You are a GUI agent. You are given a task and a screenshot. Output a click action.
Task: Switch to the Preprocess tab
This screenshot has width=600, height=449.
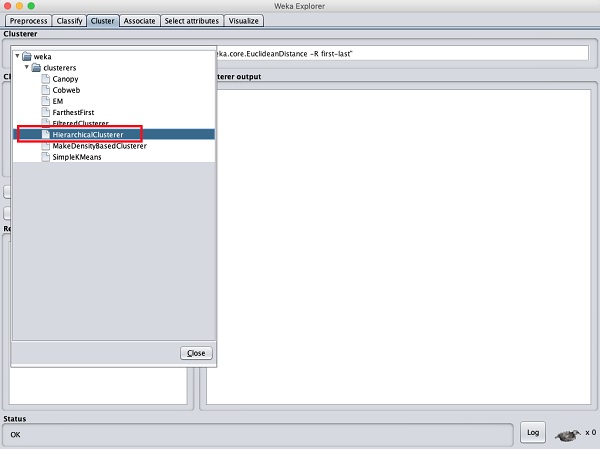(x=28, y=21)
